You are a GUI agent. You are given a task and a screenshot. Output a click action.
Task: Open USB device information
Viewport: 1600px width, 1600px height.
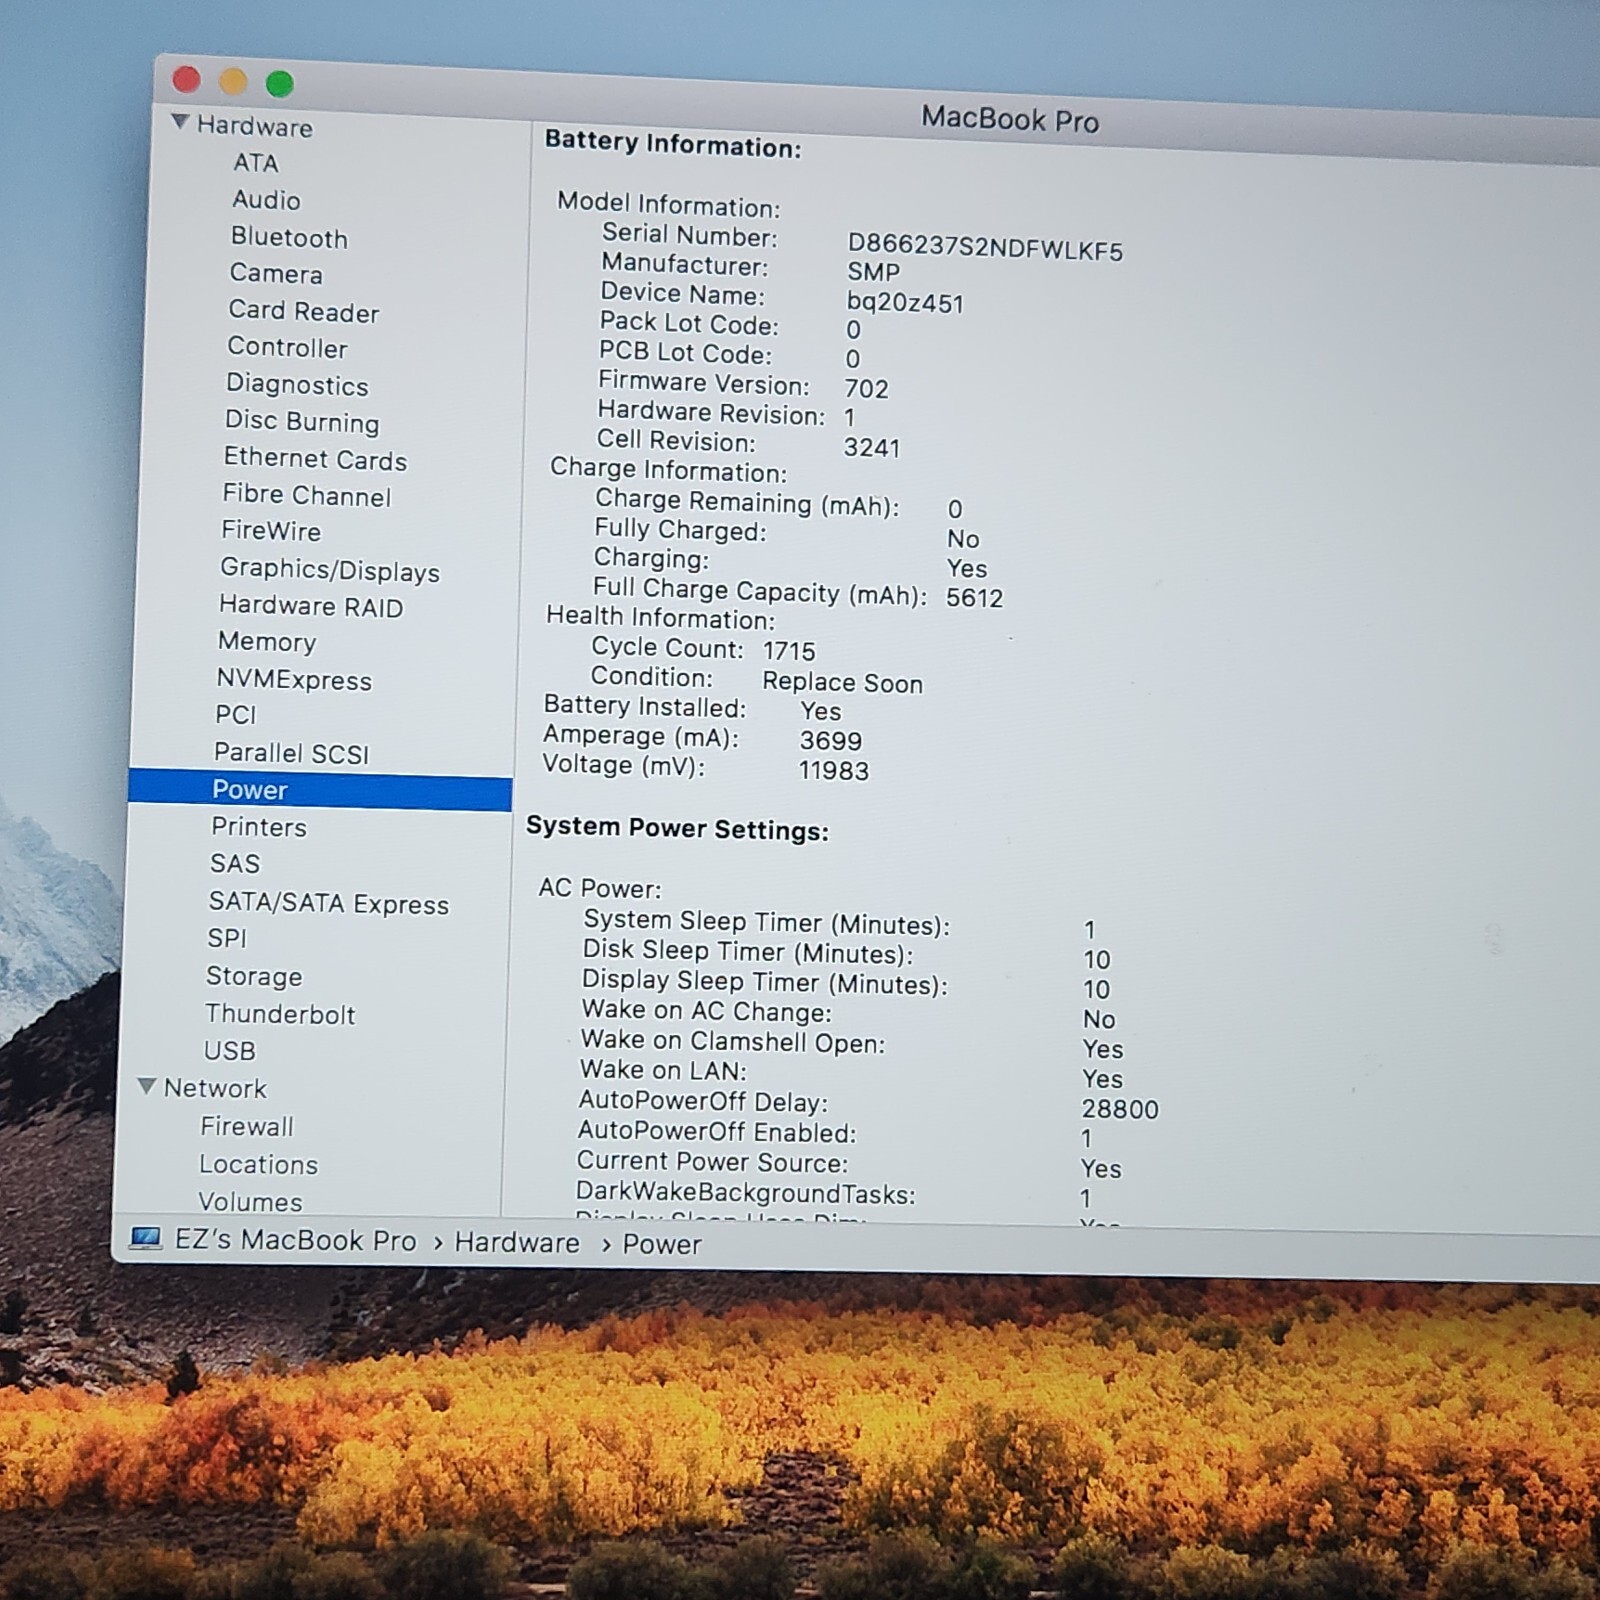pyautogui.click(x=230, y=1050)
